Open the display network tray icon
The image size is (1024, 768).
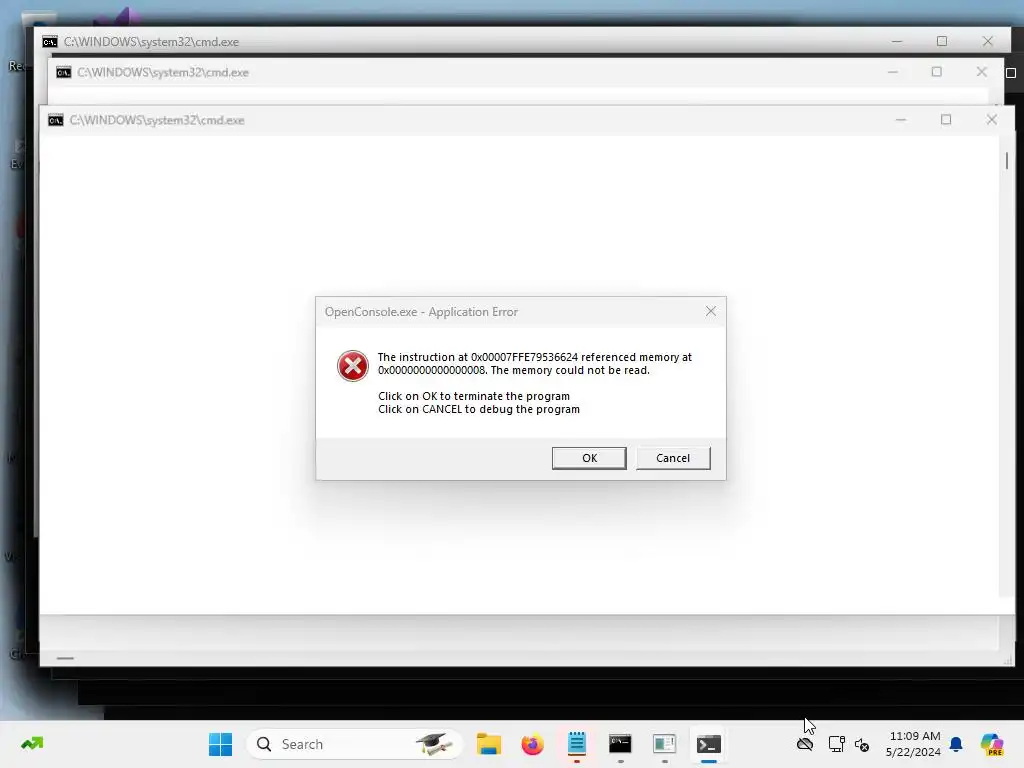pyautogui.click(x=837, y=744)
